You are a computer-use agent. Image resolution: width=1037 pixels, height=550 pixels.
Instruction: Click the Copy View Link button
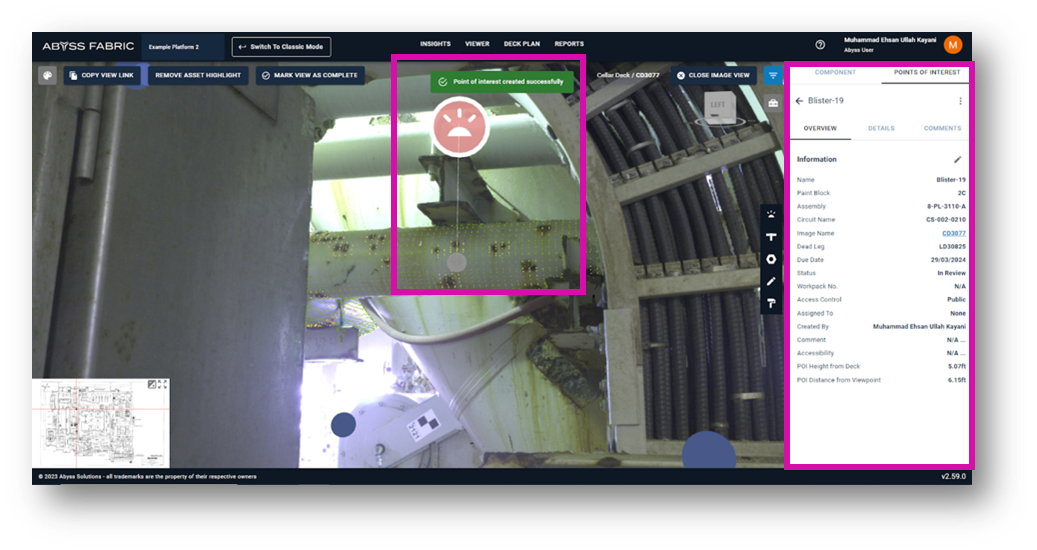pyautogui.click(x=101, y=75)
